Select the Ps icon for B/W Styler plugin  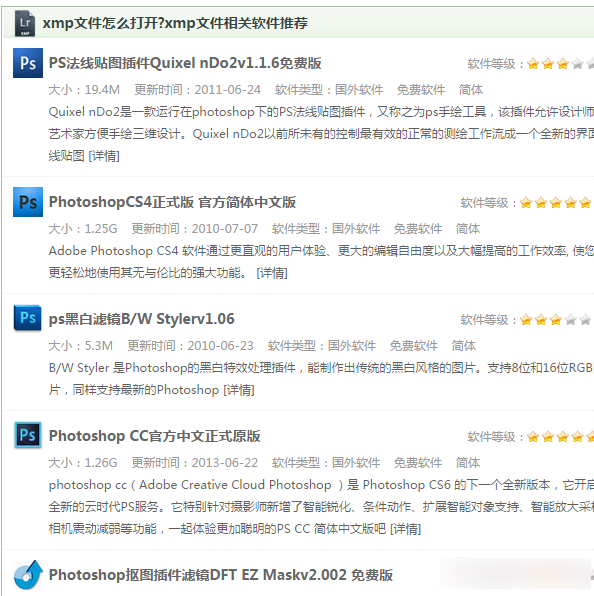pyautogui.click(x=27, y=318)
